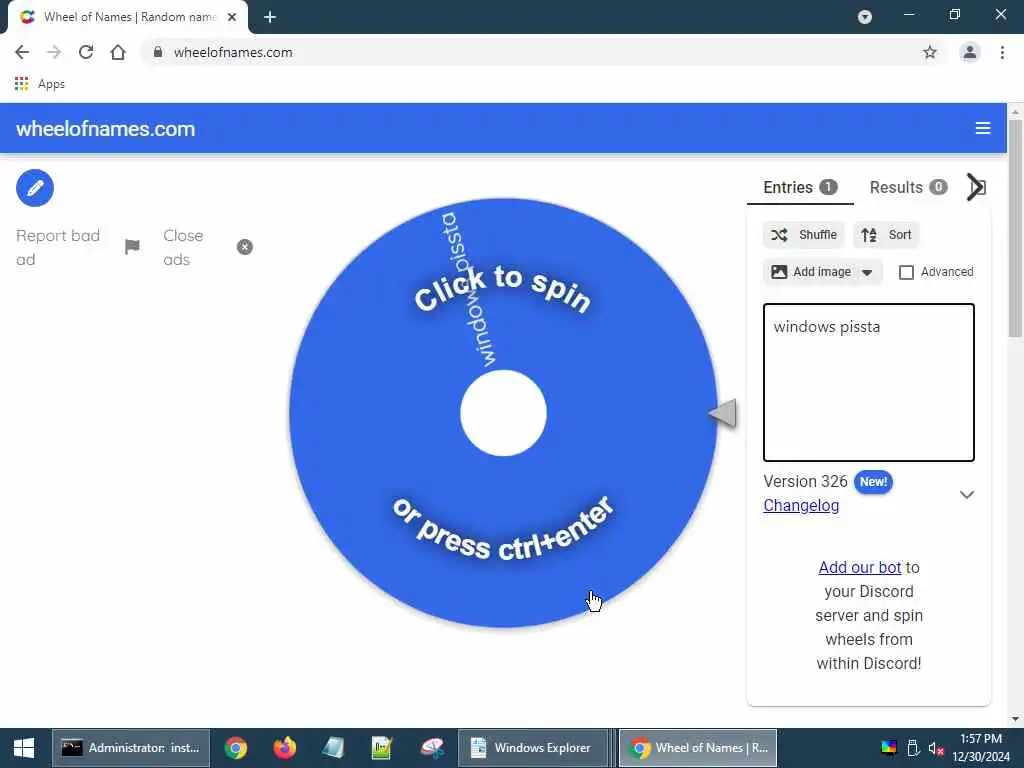Close ads with the X circle icon
Viewport: 1024px width, 768px height.
245,247
